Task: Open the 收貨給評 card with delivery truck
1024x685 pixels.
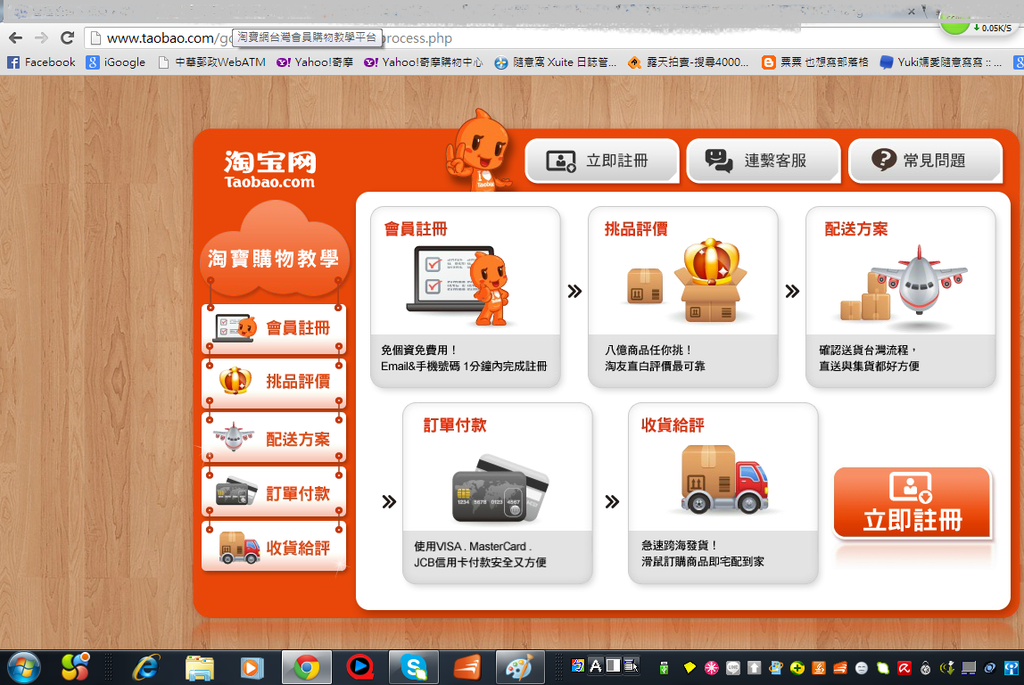Action: 723,493
